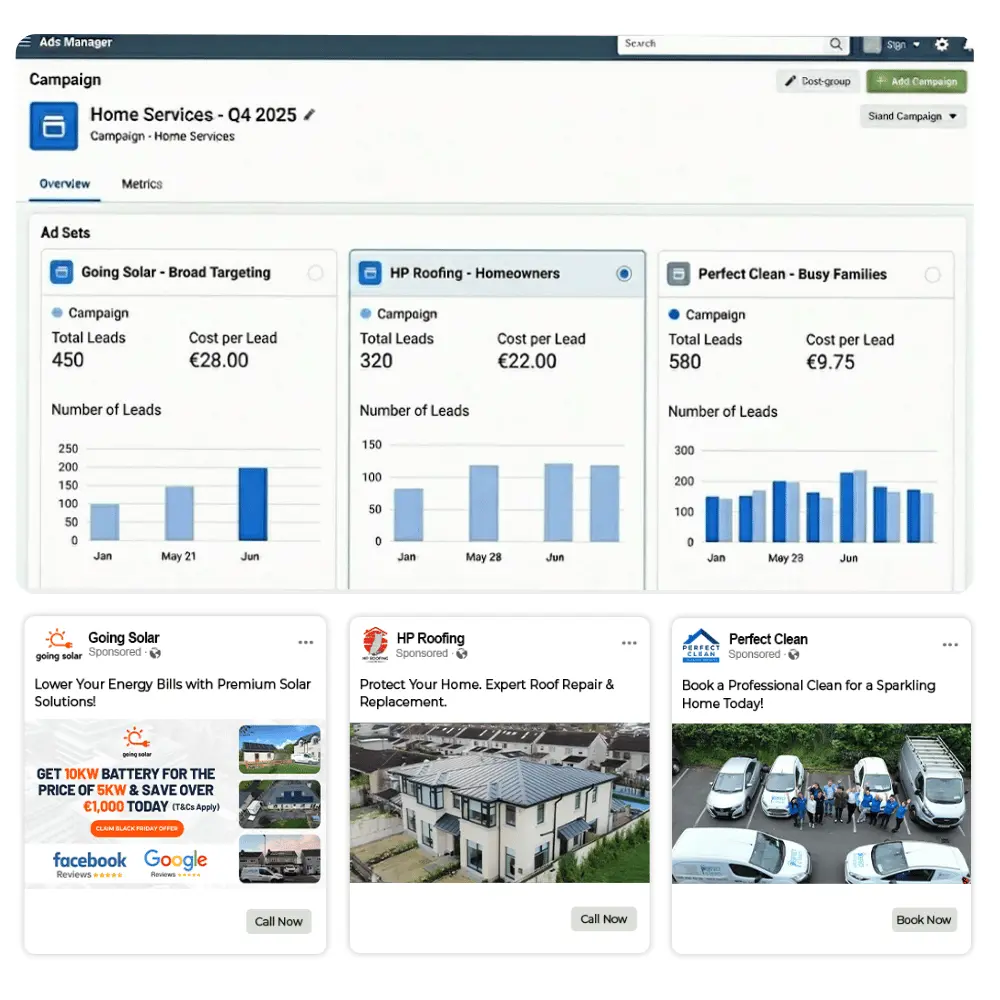
Task: Switch to the Metrics tab
Action: click(142, 184)
